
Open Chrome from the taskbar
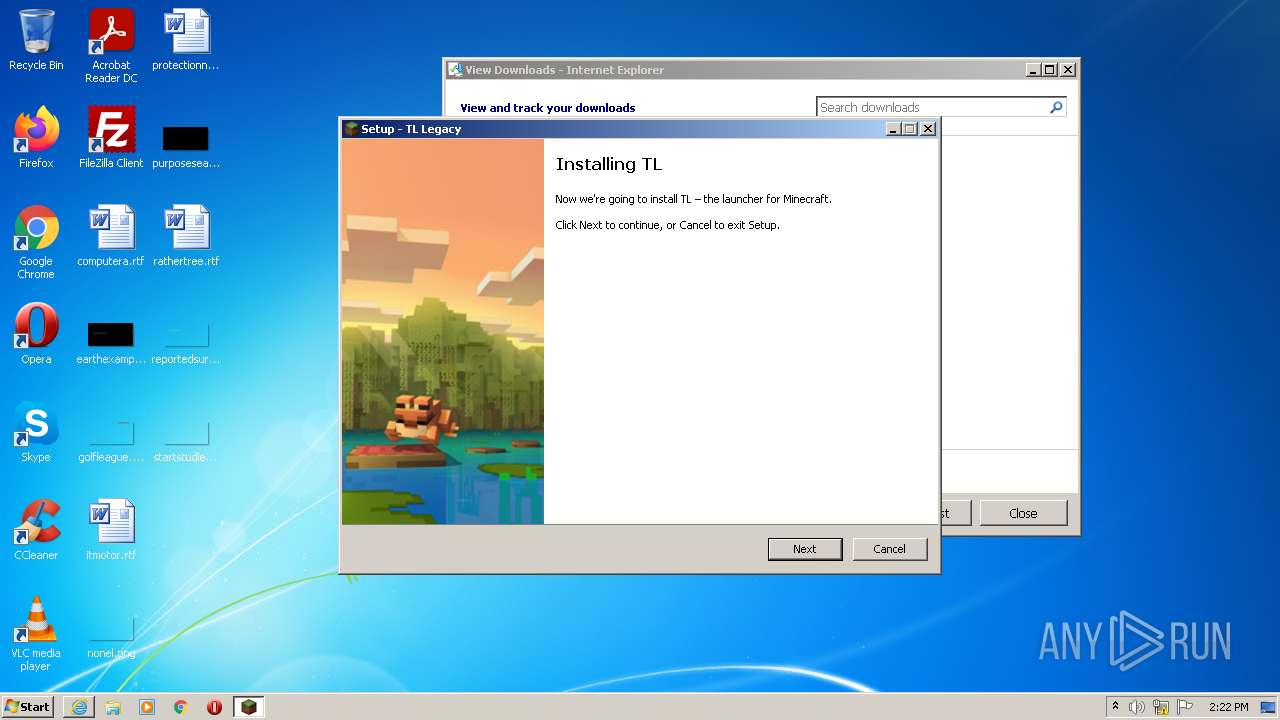(181, 707)
